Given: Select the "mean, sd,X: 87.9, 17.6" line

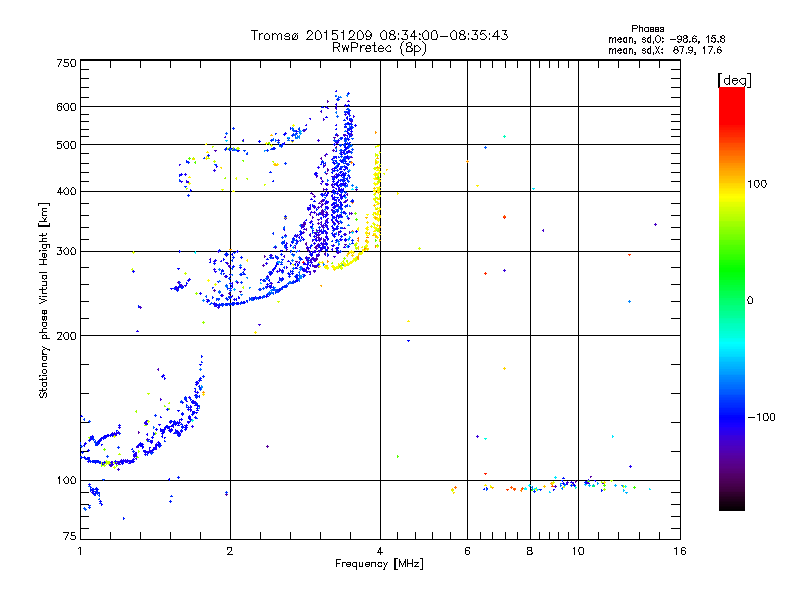Looking at the screenshot, I should (665, 50).
